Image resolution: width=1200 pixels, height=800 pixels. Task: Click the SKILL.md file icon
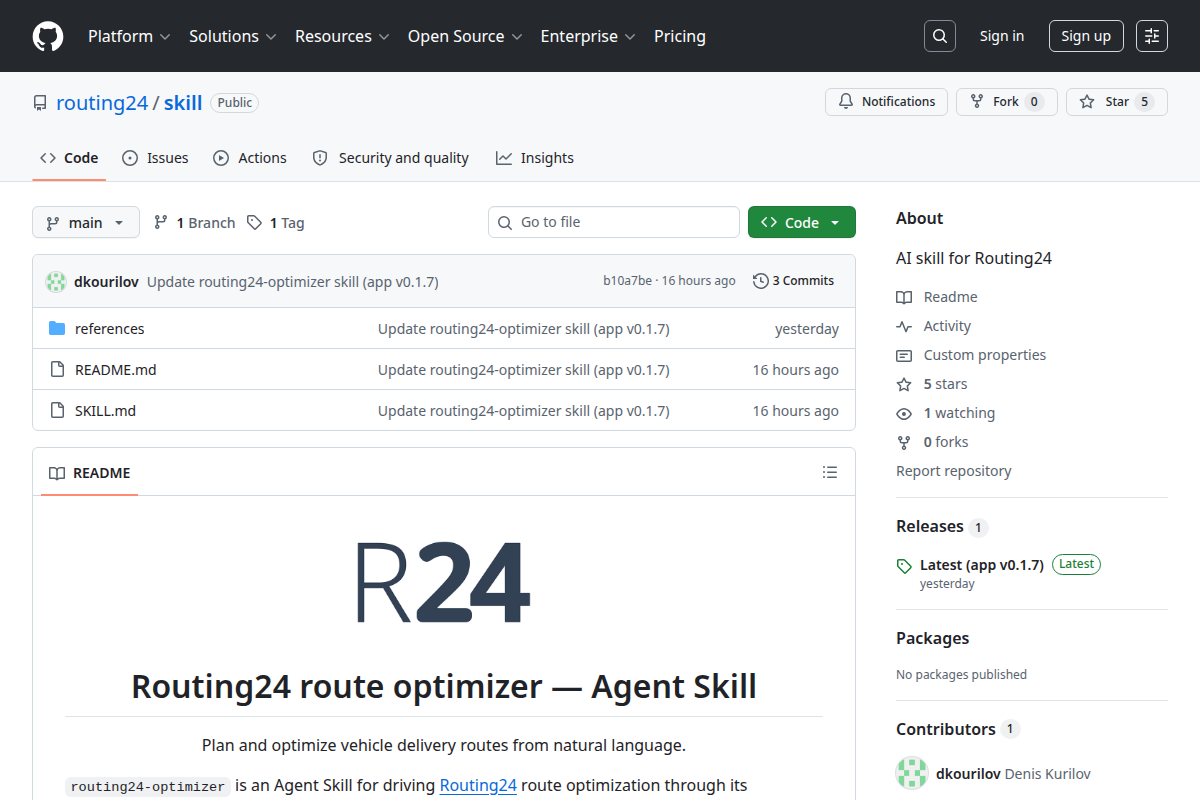point(57,411)
